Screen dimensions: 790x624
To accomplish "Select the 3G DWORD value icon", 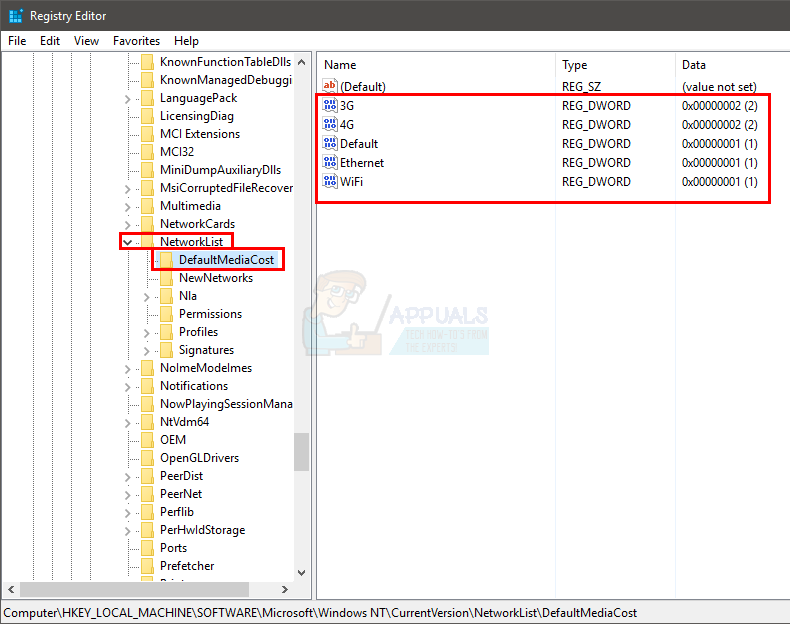I will click(330, 105).
